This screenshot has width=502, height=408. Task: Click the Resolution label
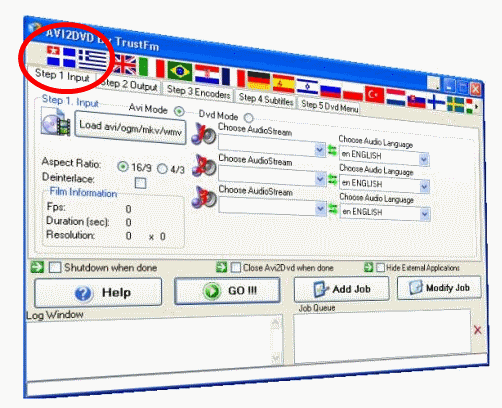pos(70,235)
